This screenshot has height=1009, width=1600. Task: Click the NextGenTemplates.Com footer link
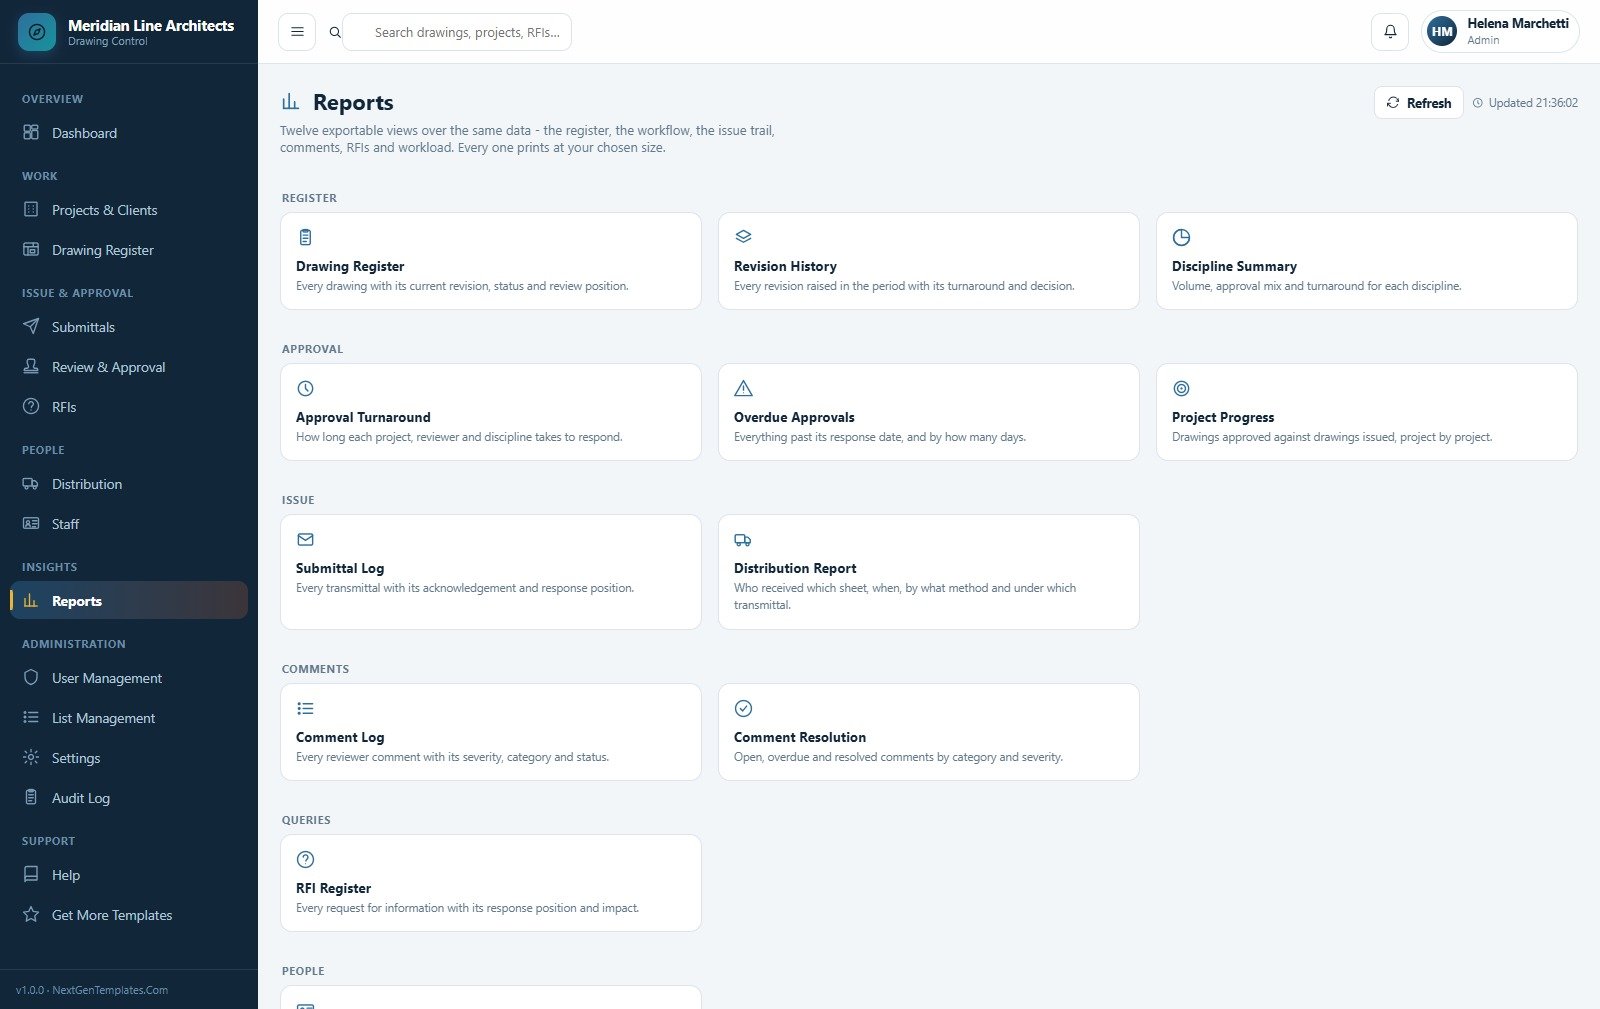click(x=110, y=990)
